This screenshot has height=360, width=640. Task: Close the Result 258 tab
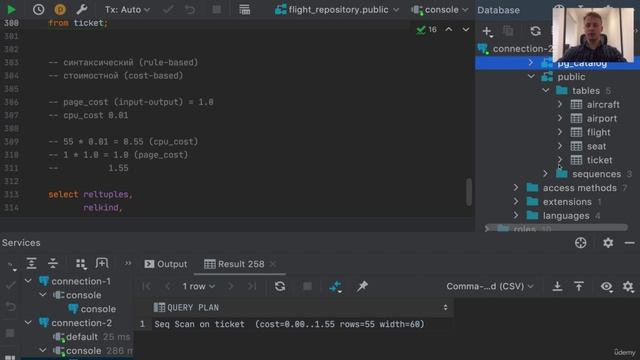point(273,264)
